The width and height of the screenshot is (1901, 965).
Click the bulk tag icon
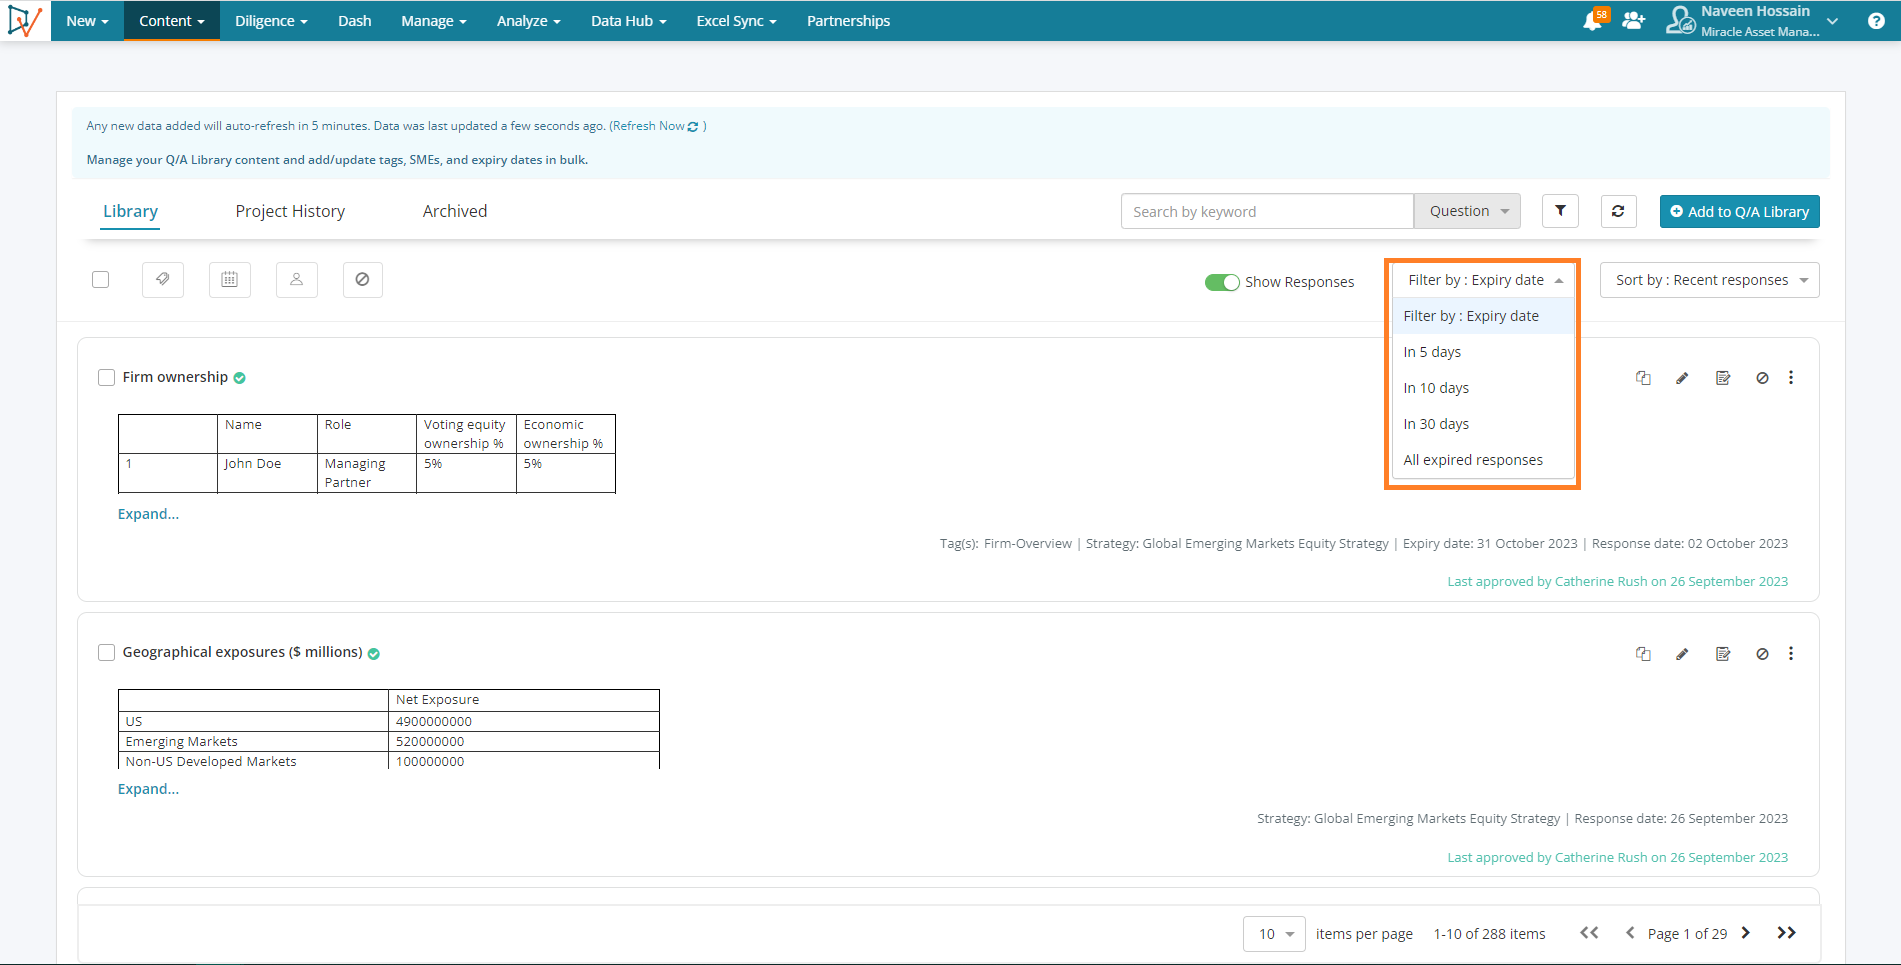(x=163, y=280)
